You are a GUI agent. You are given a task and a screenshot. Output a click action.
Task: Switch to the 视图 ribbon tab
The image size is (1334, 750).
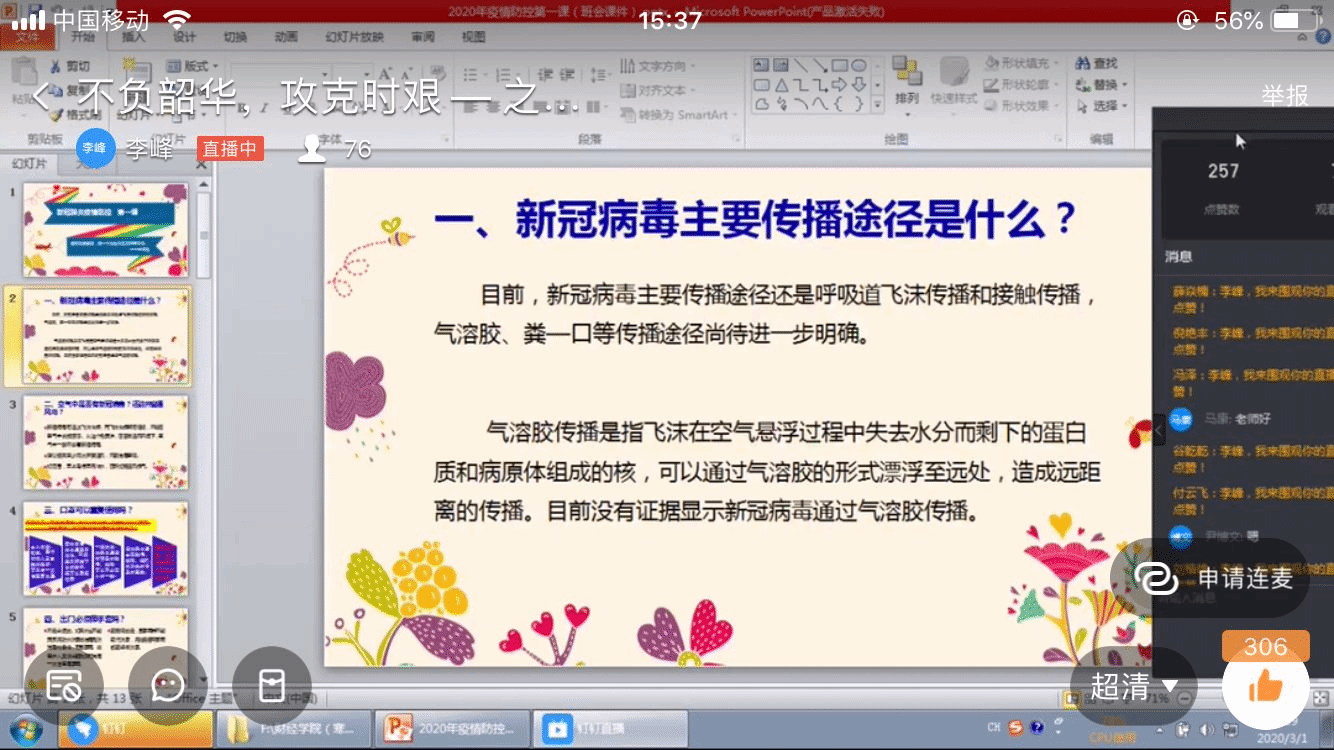pos(473,37)
